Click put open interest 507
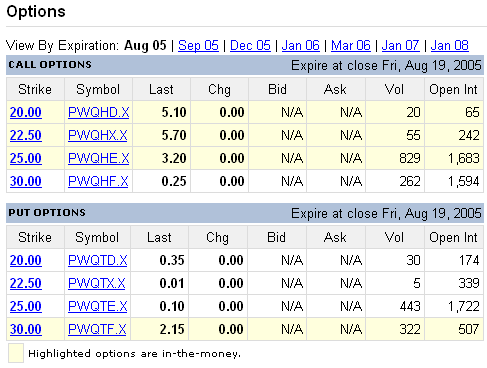Image resolution: width=487 pixels, height=368 pixels. coord(469,329)
